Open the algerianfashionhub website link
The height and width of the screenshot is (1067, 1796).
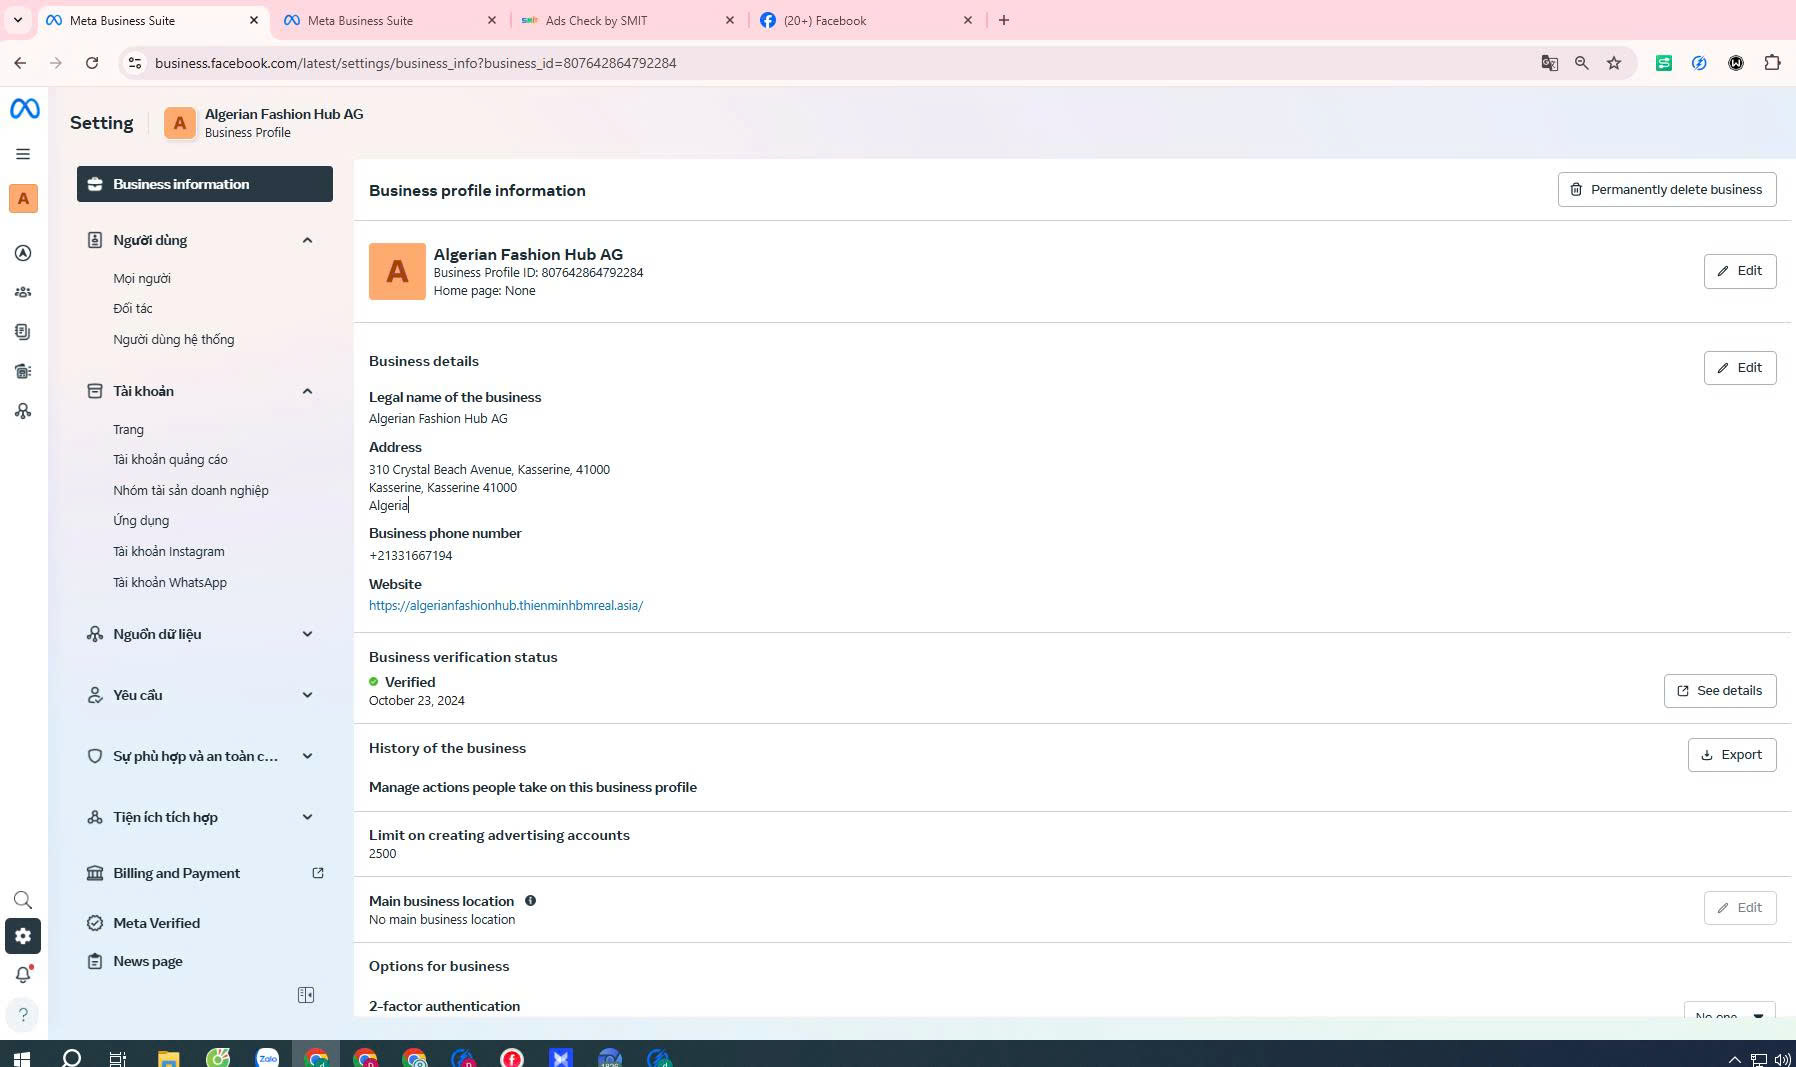coord(506,606)
